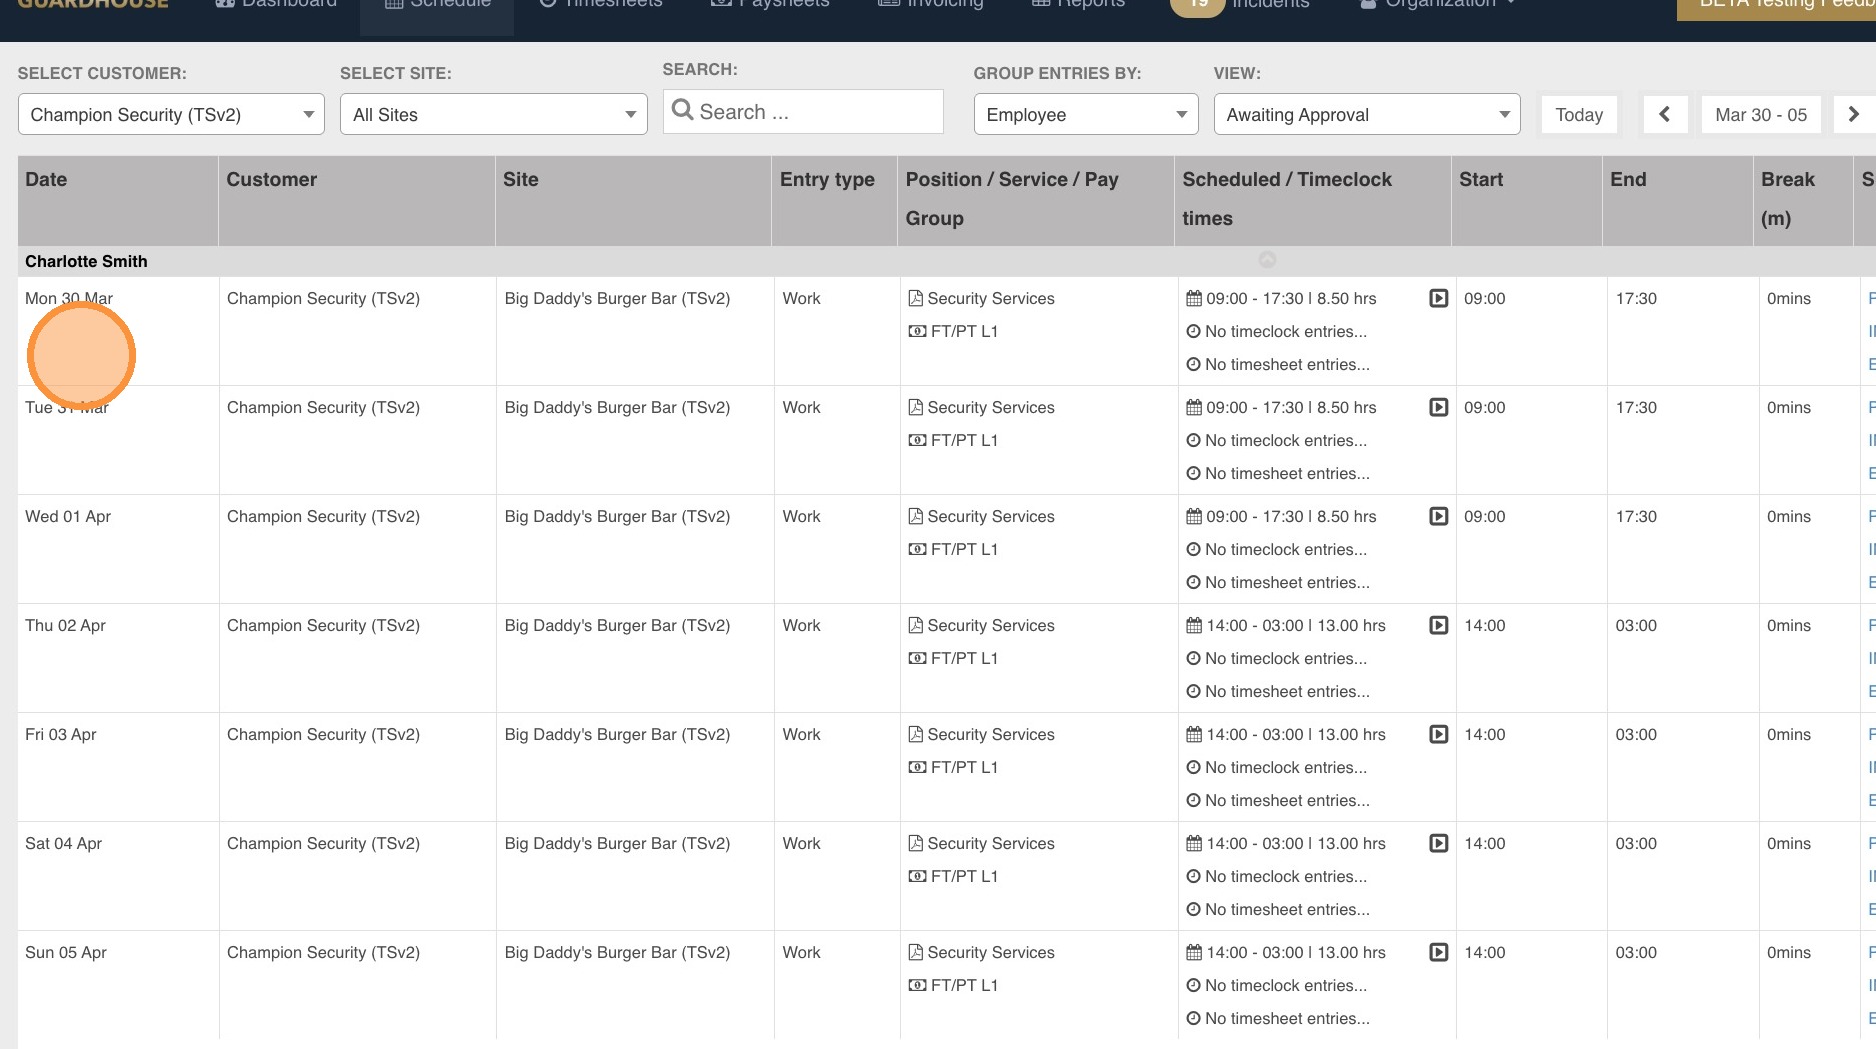1876x1049 pixels.
Task: Click the 03:00 end time for Fri 03 Apr
Action: 1636,734
